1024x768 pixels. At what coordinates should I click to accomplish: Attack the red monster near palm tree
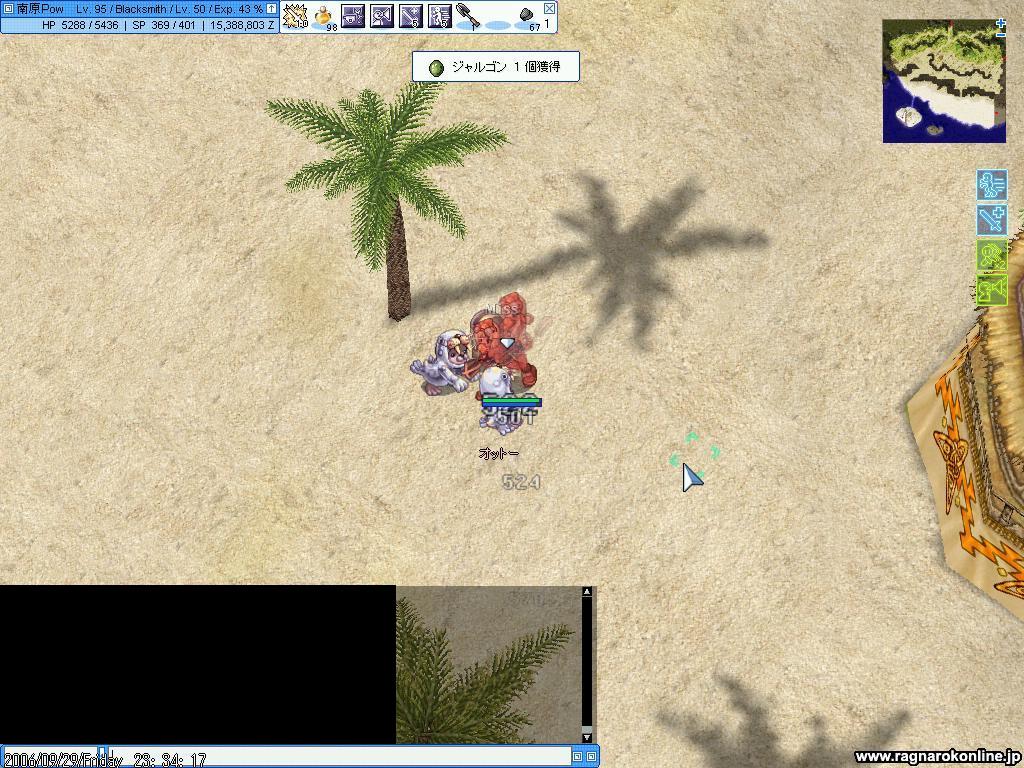(506, 340)
